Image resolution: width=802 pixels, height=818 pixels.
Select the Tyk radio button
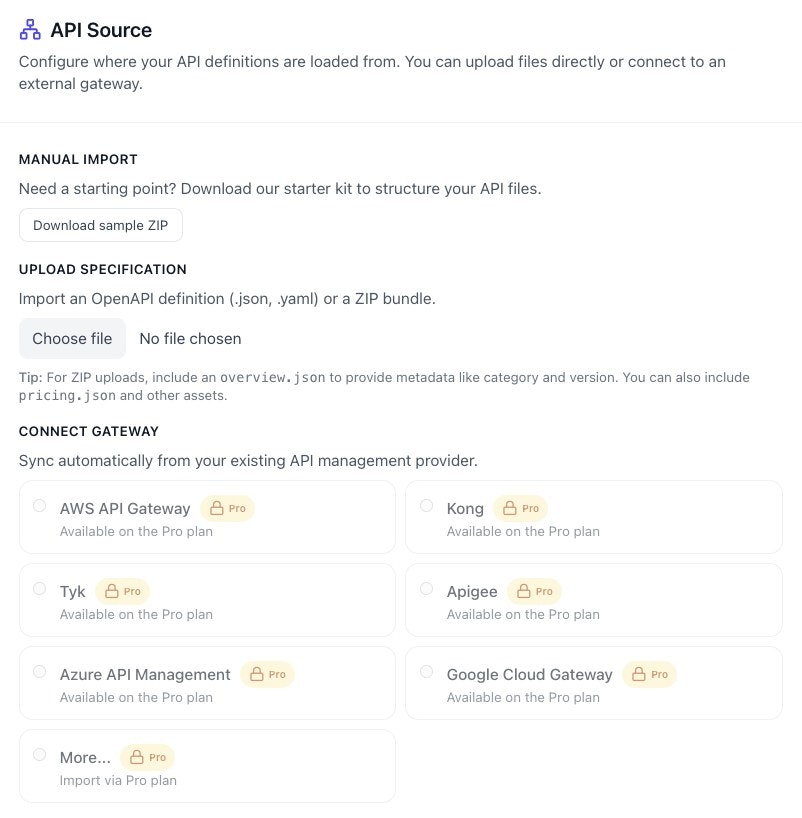[x=39, y=588]
